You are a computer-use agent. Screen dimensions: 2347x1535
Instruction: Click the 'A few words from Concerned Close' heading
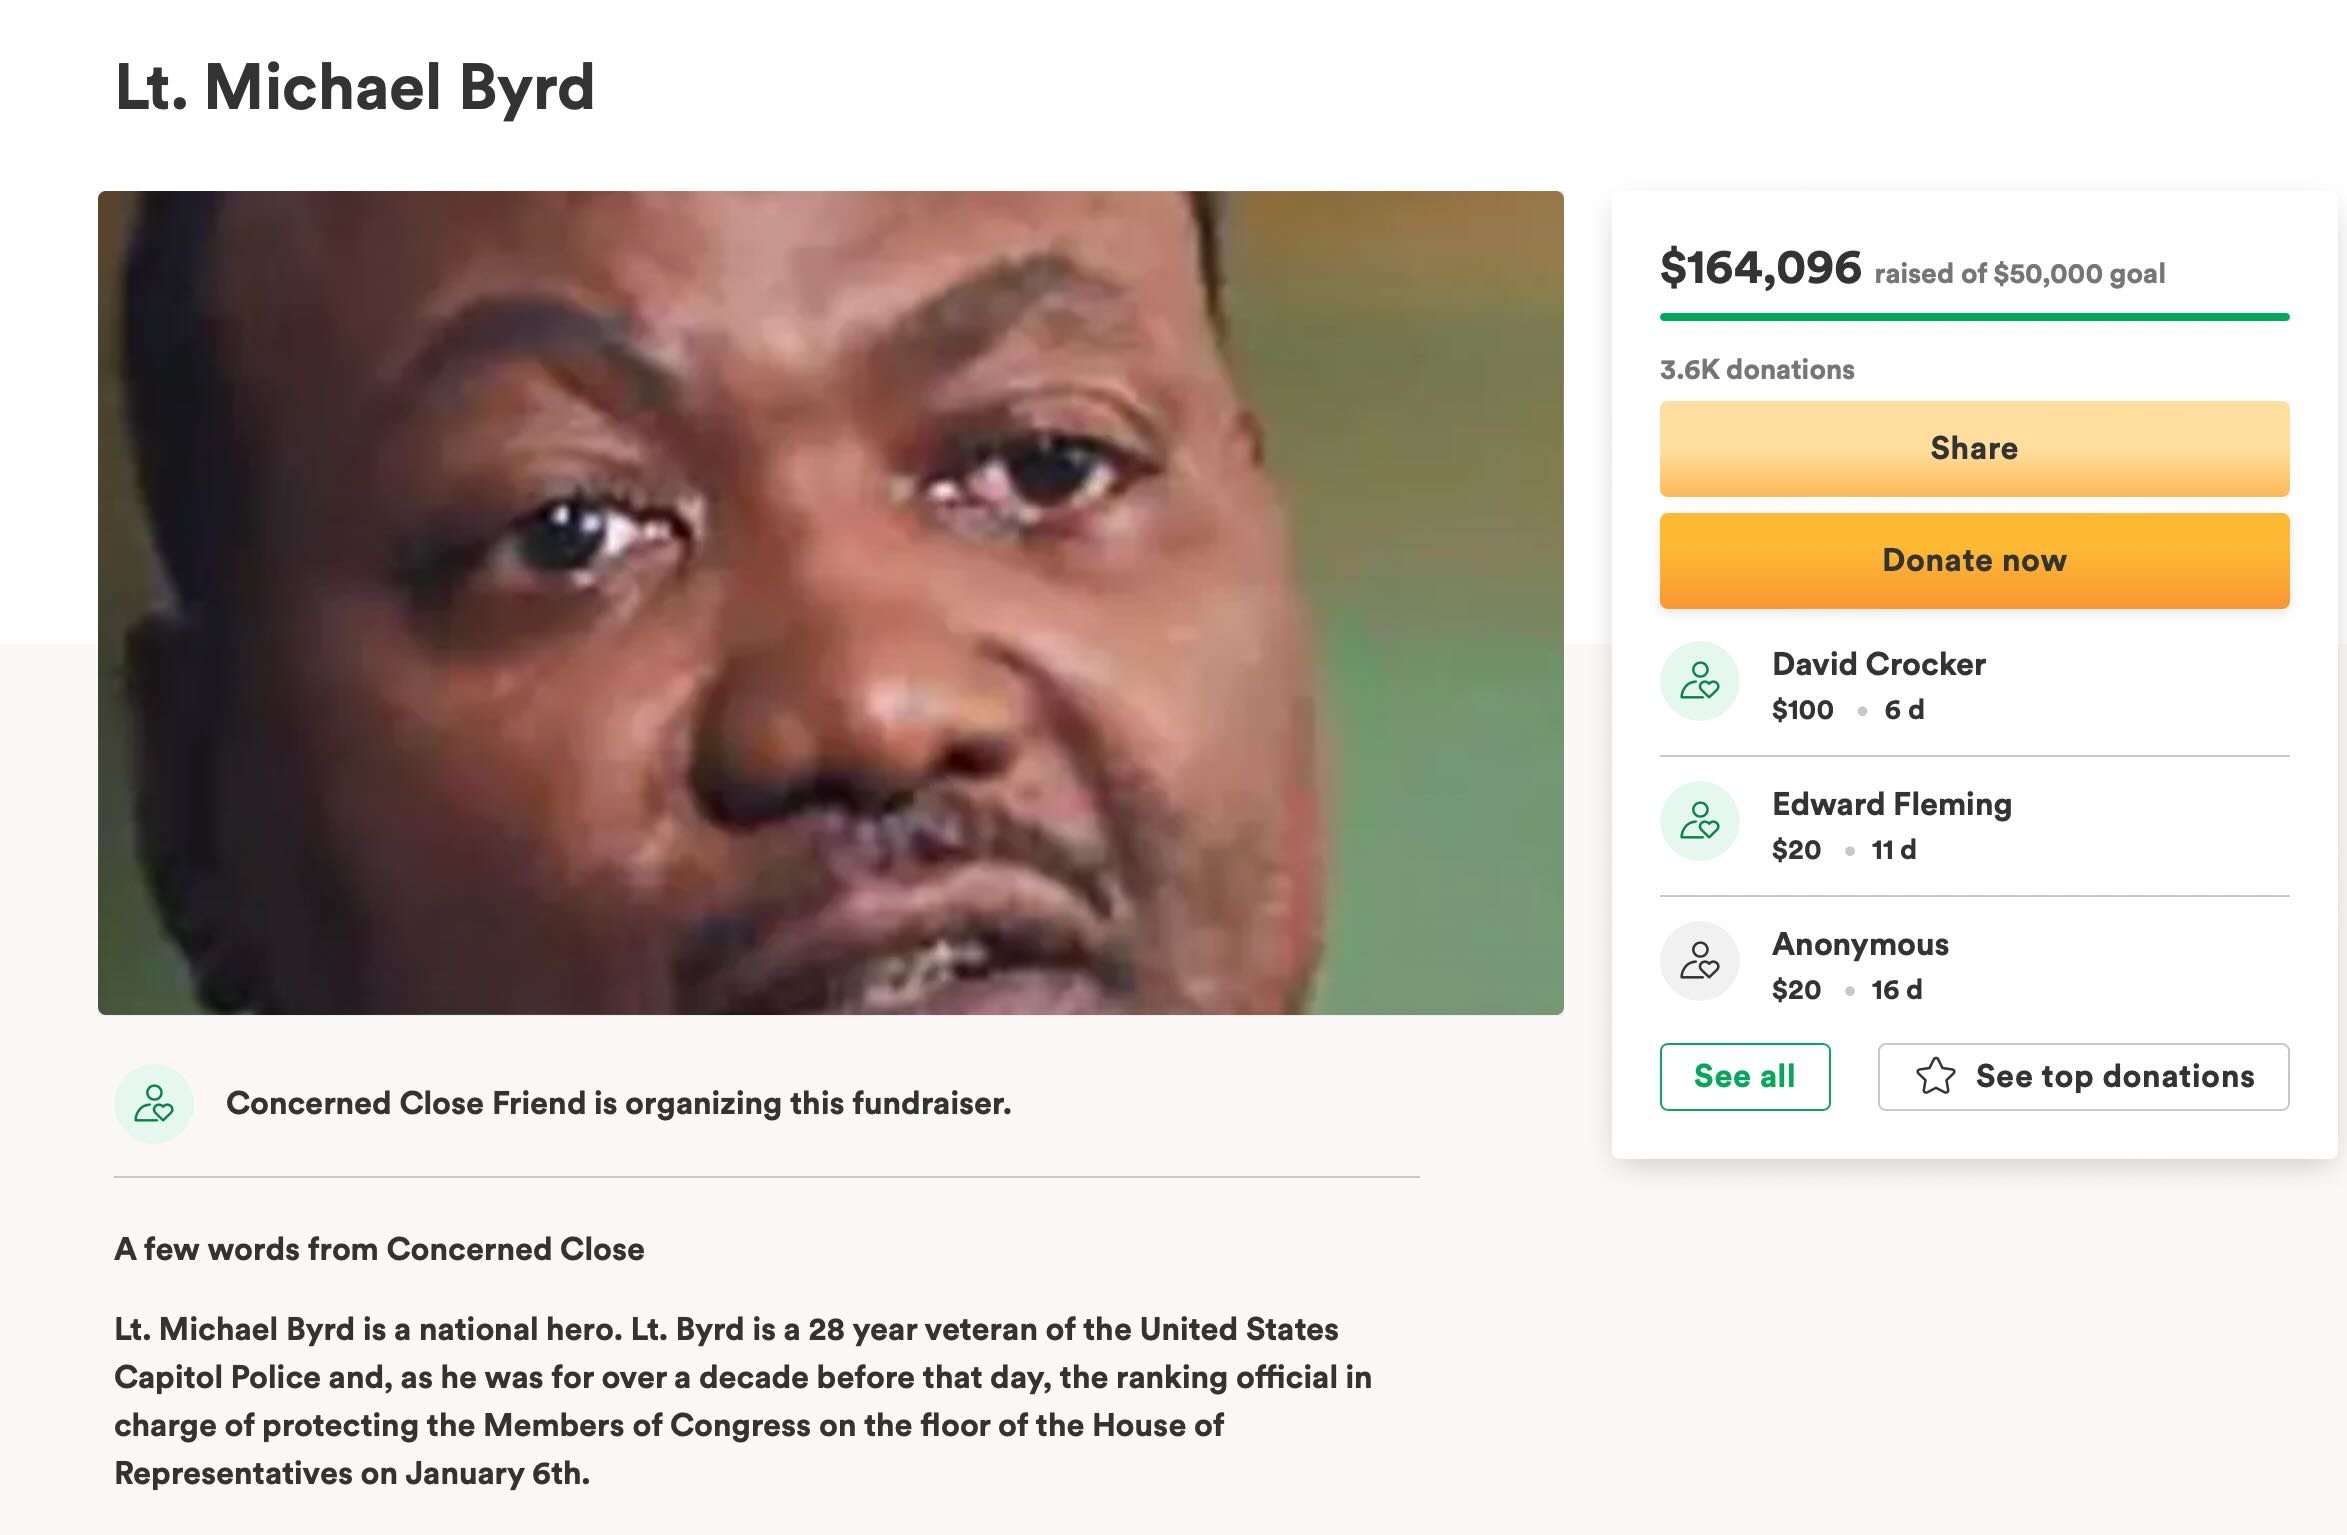coord(379,1249)
